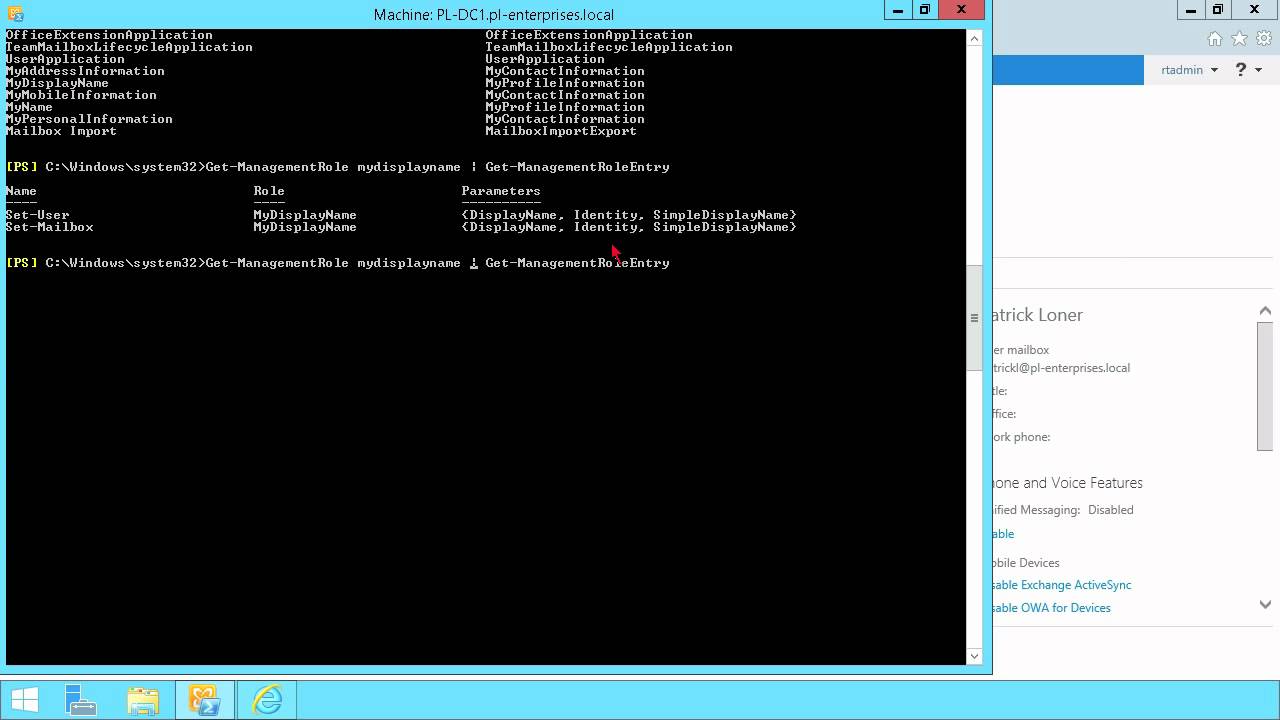Click 'MyPersonalInformation' in left column

tap(90, 119)
